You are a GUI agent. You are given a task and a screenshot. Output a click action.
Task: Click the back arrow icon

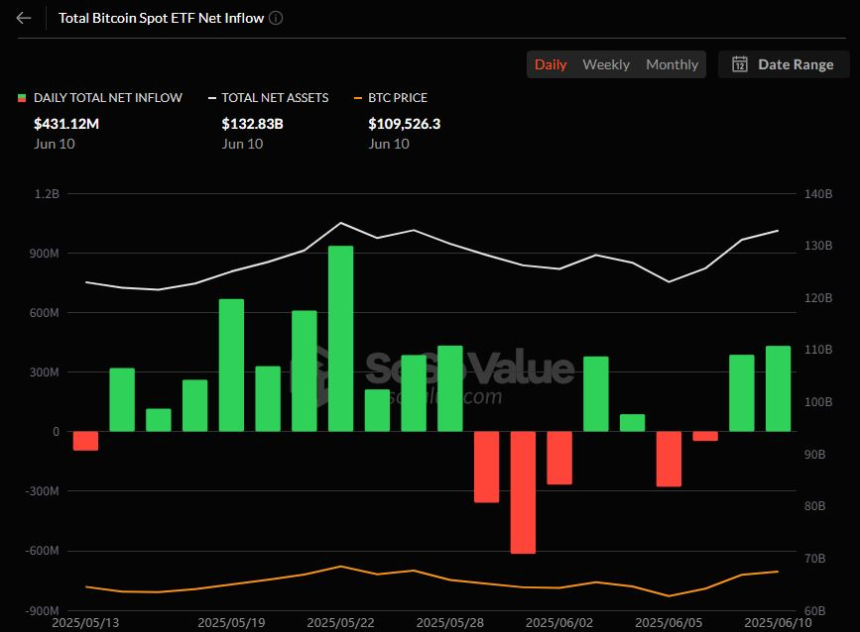[x=24, y=18]
